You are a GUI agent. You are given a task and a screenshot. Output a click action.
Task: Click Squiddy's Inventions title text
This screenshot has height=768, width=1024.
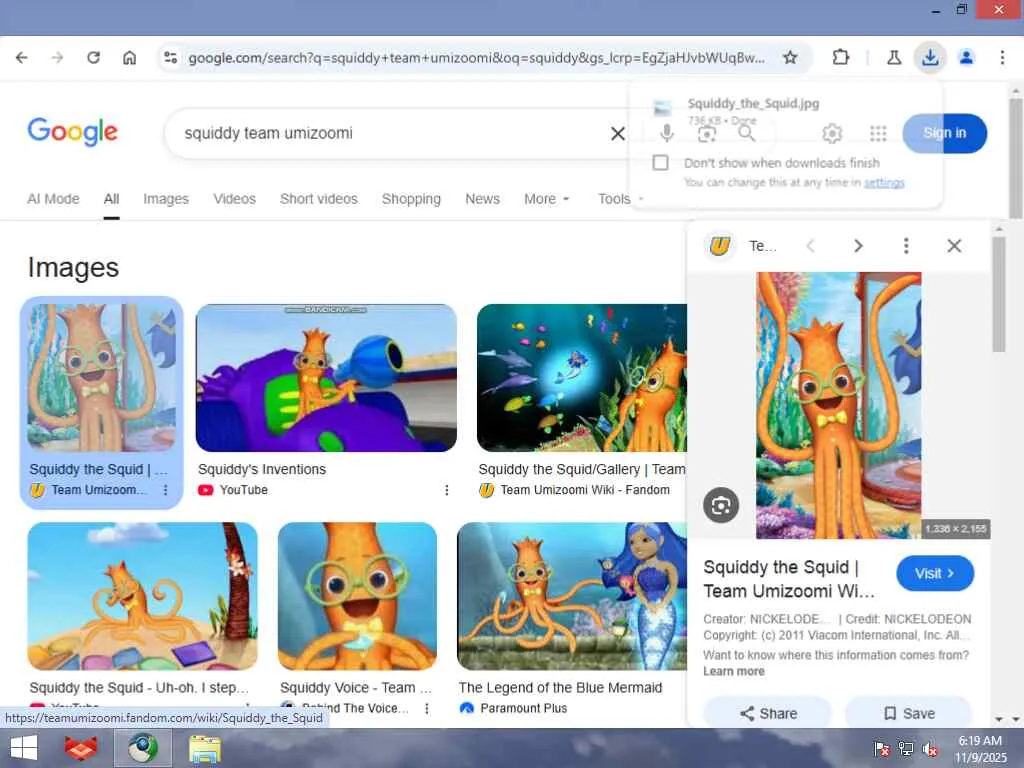pyautogui.click(x=262, y=469)
